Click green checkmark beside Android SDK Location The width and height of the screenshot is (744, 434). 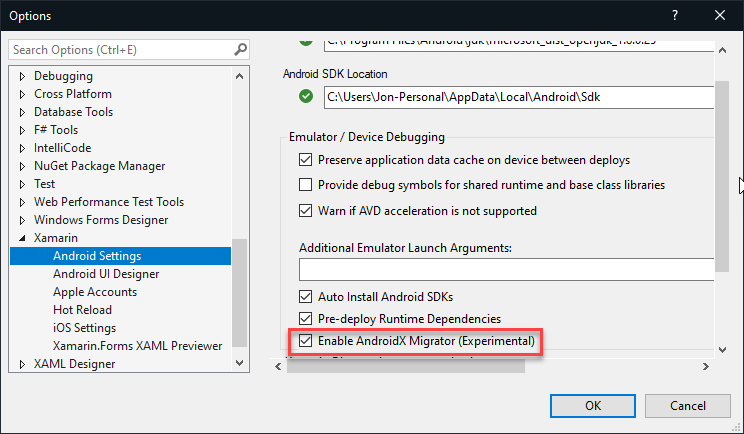pos(305,97)
